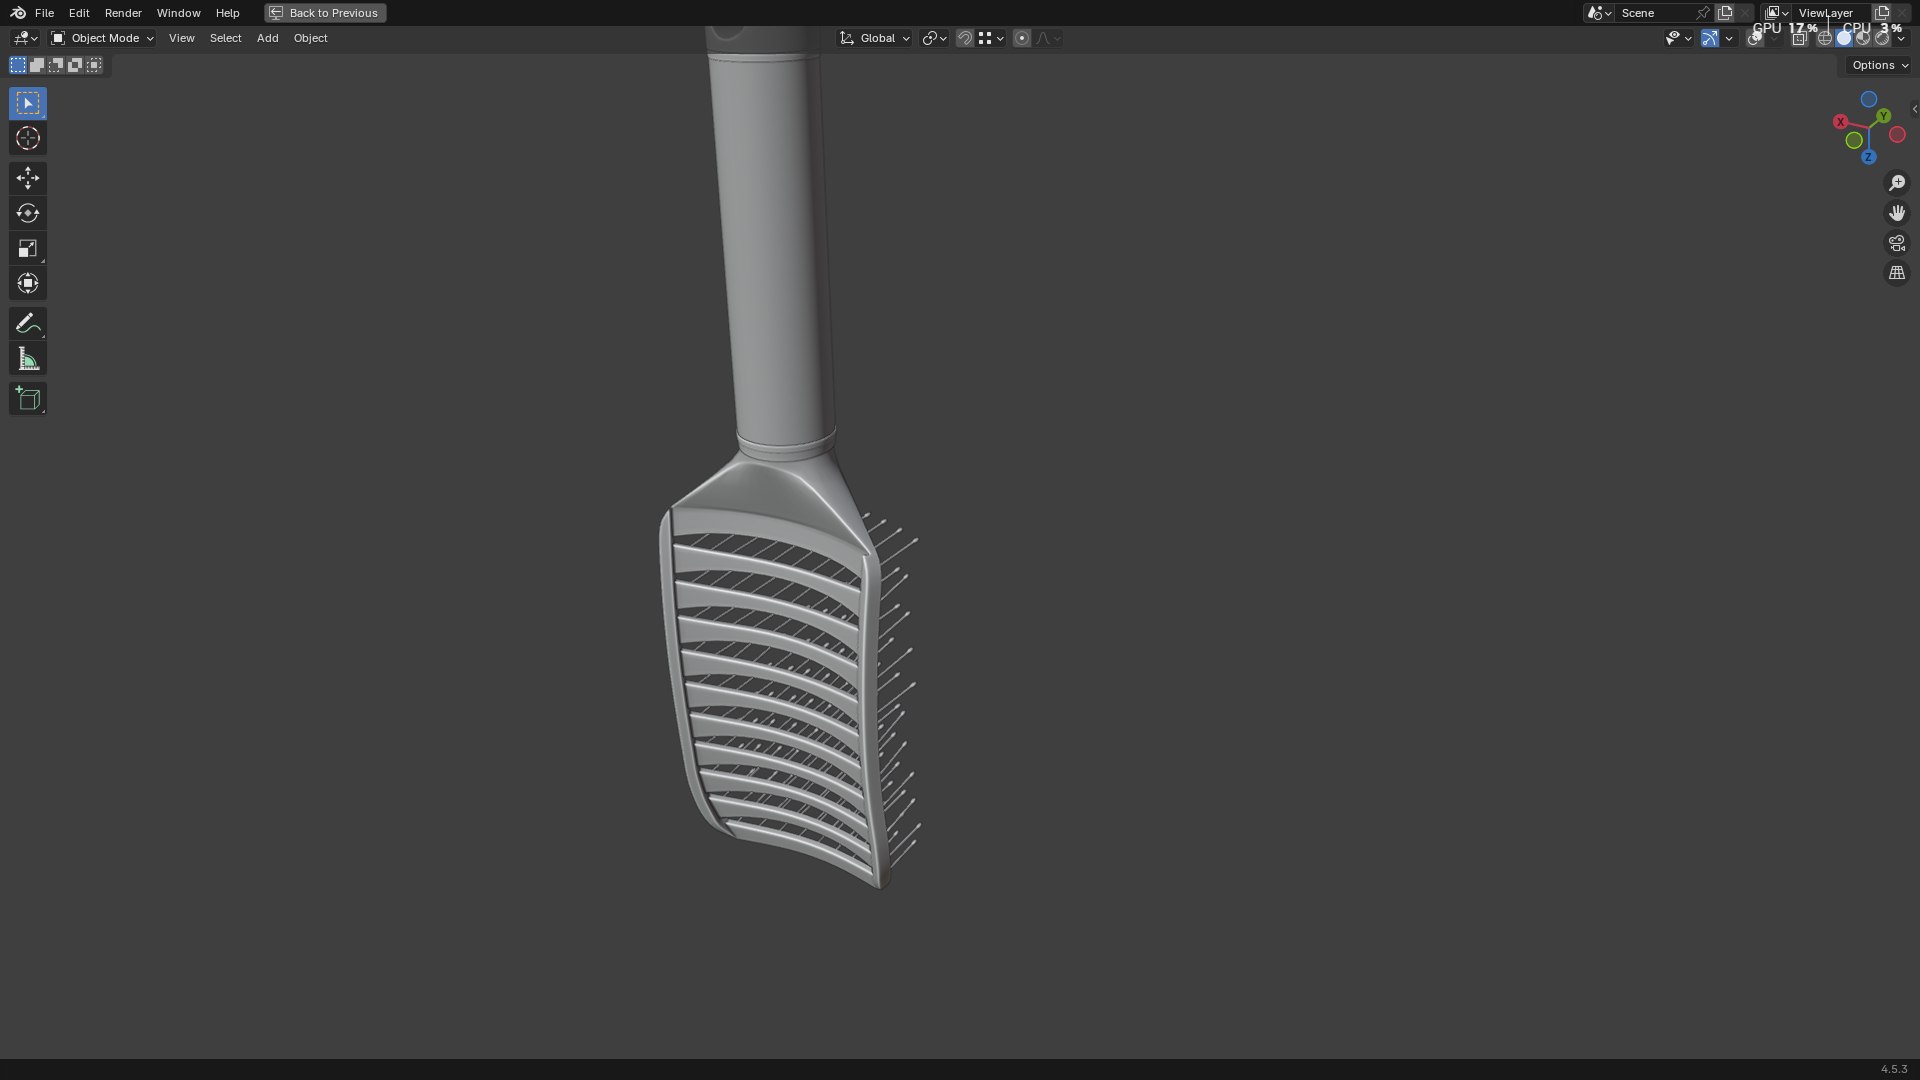The height and width of the screenshot is (1080, 1920).
Task: Open the Window menu
Action: pos(178,13)
